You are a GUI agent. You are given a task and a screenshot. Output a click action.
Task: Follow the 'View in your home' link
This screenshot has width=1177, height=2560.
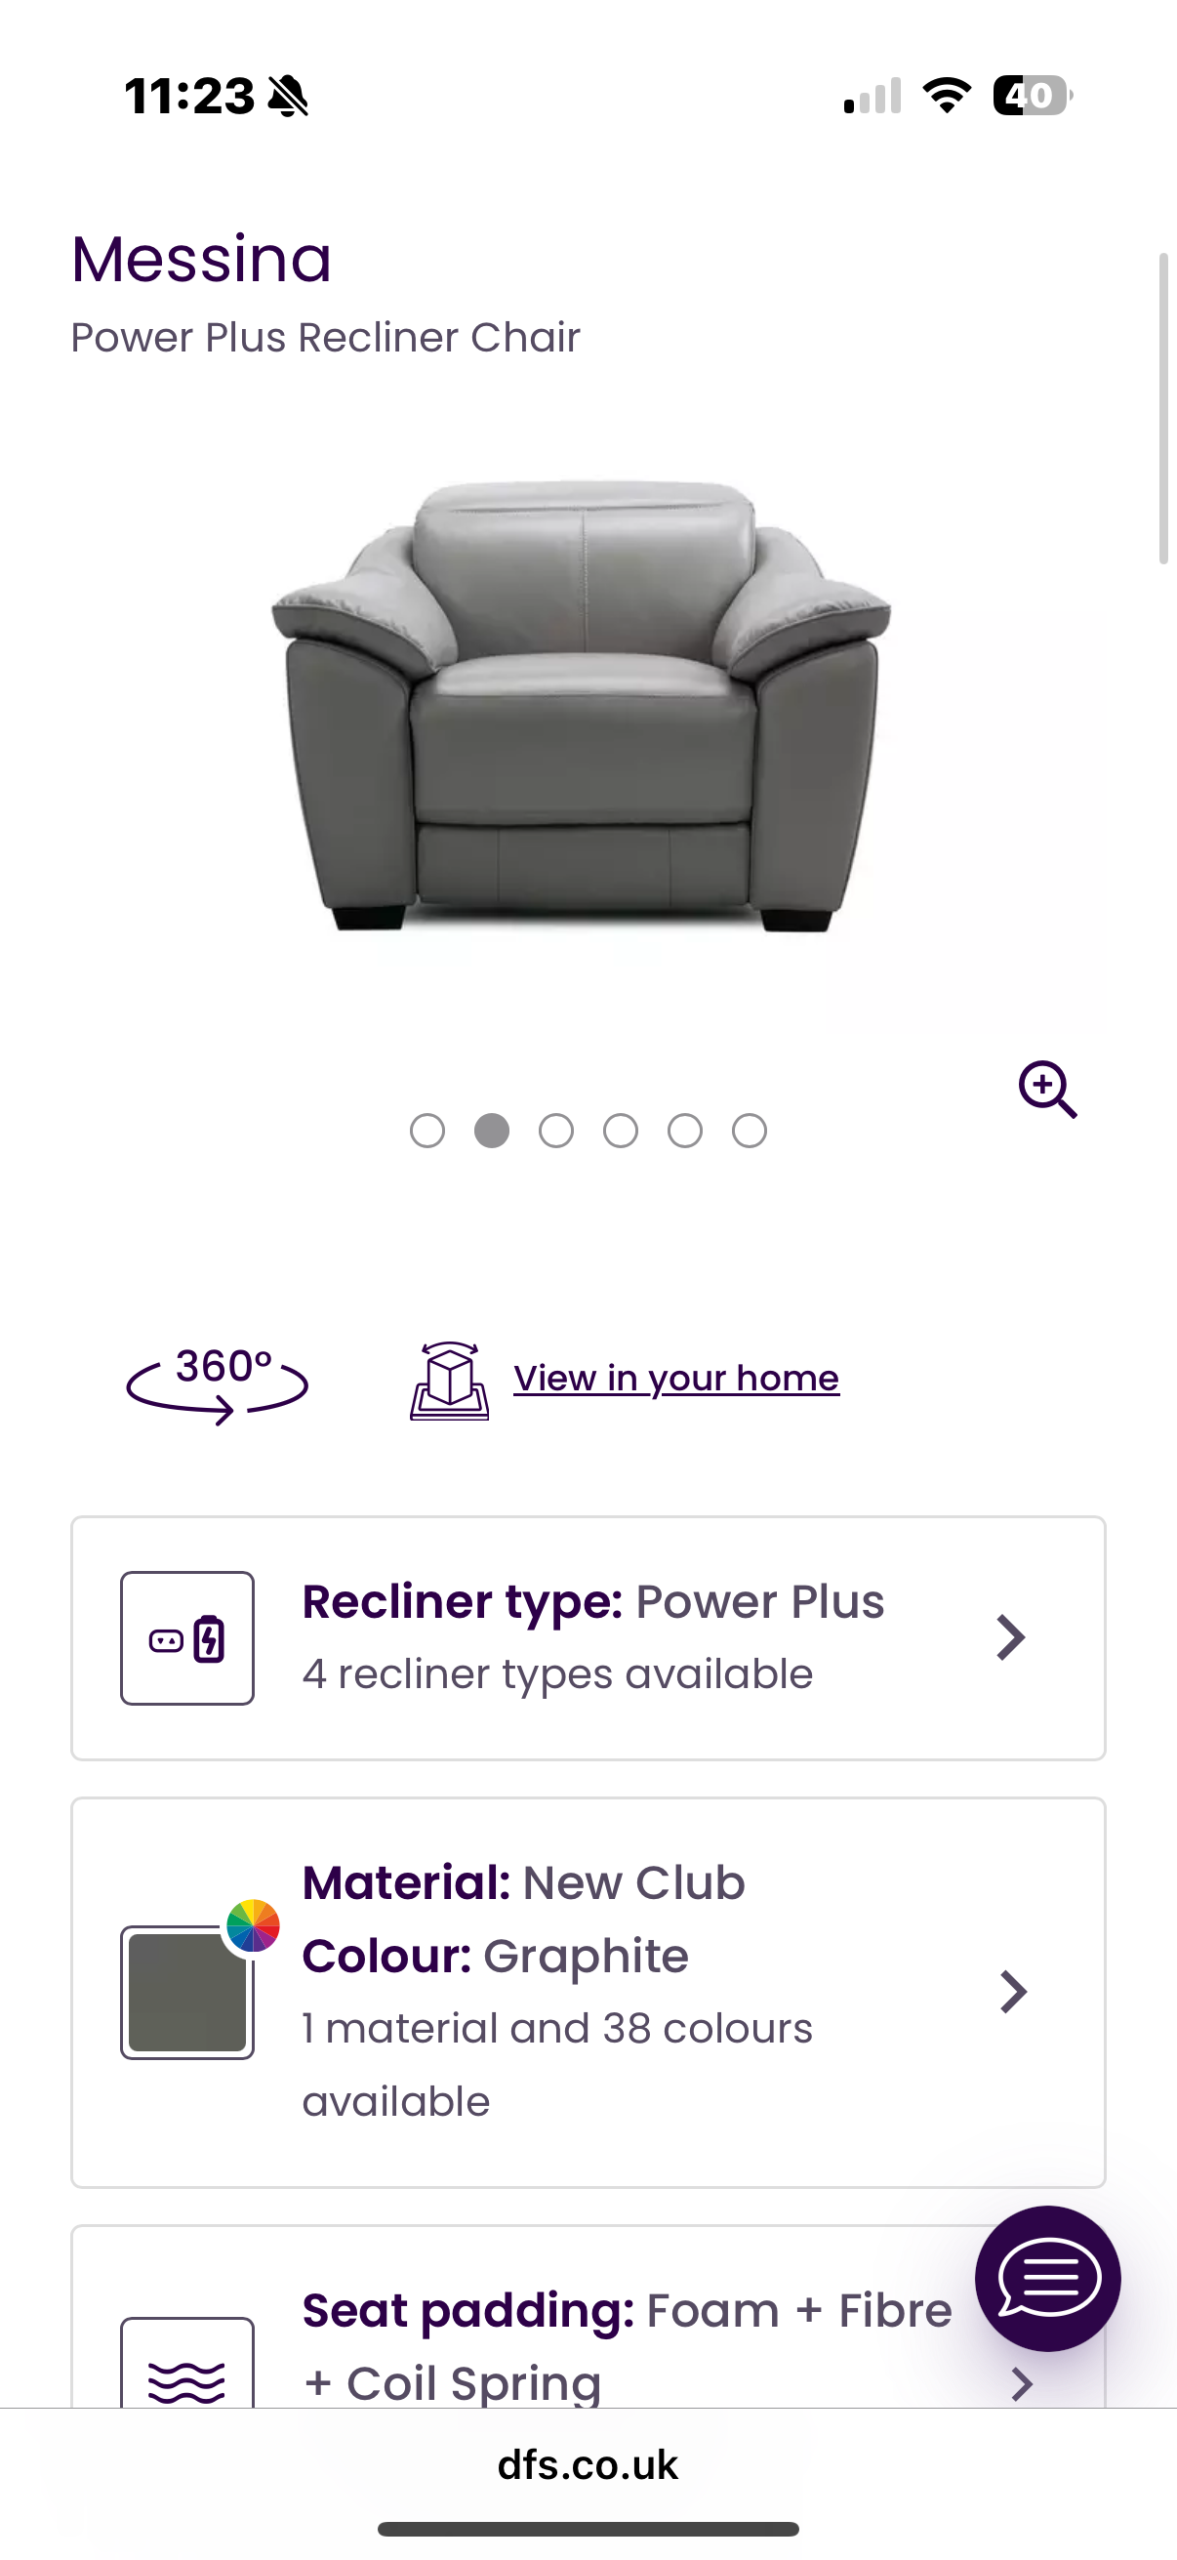tap(676, 1378)
